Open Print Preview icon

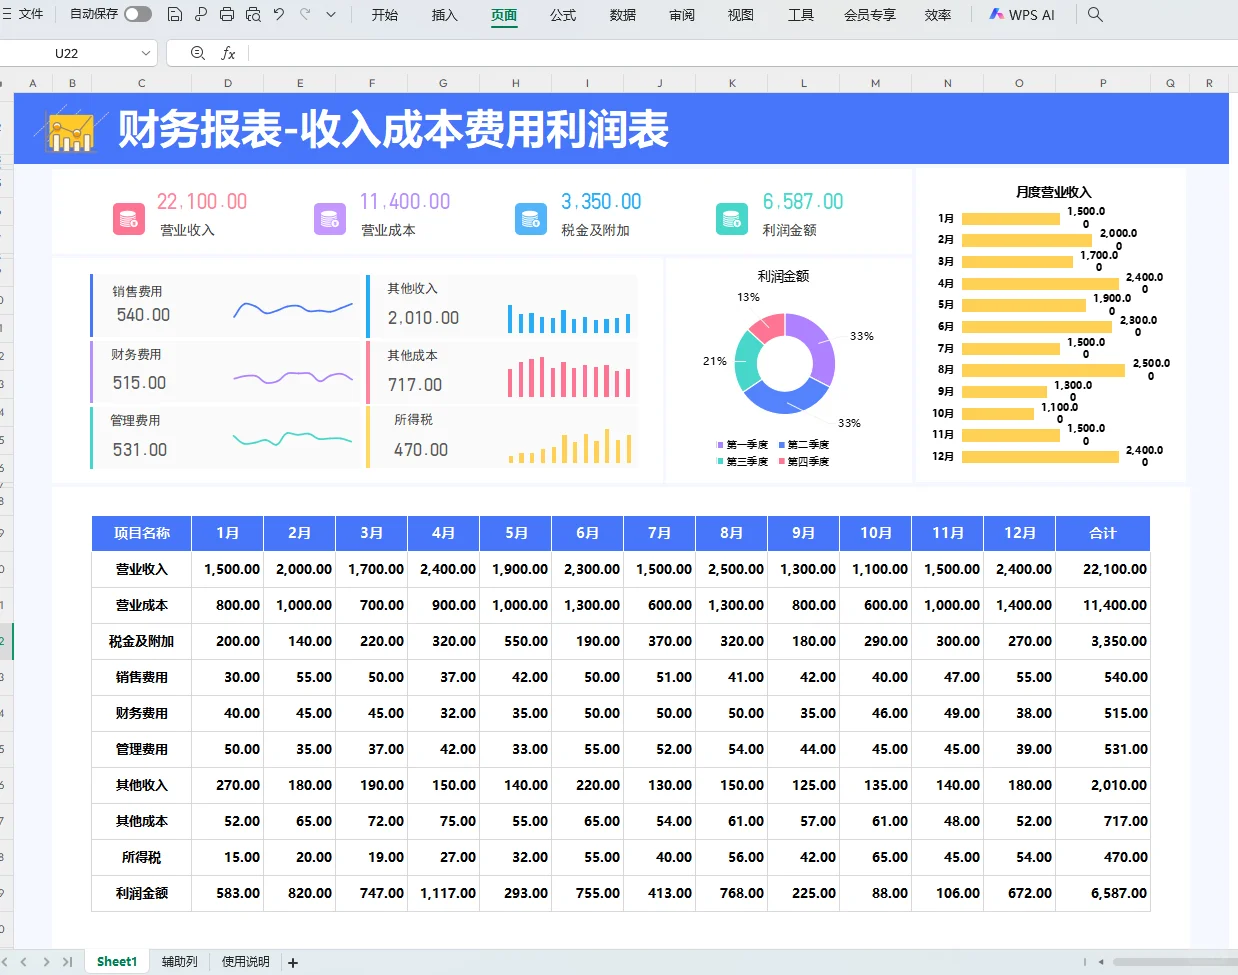(x=253, y=14)
